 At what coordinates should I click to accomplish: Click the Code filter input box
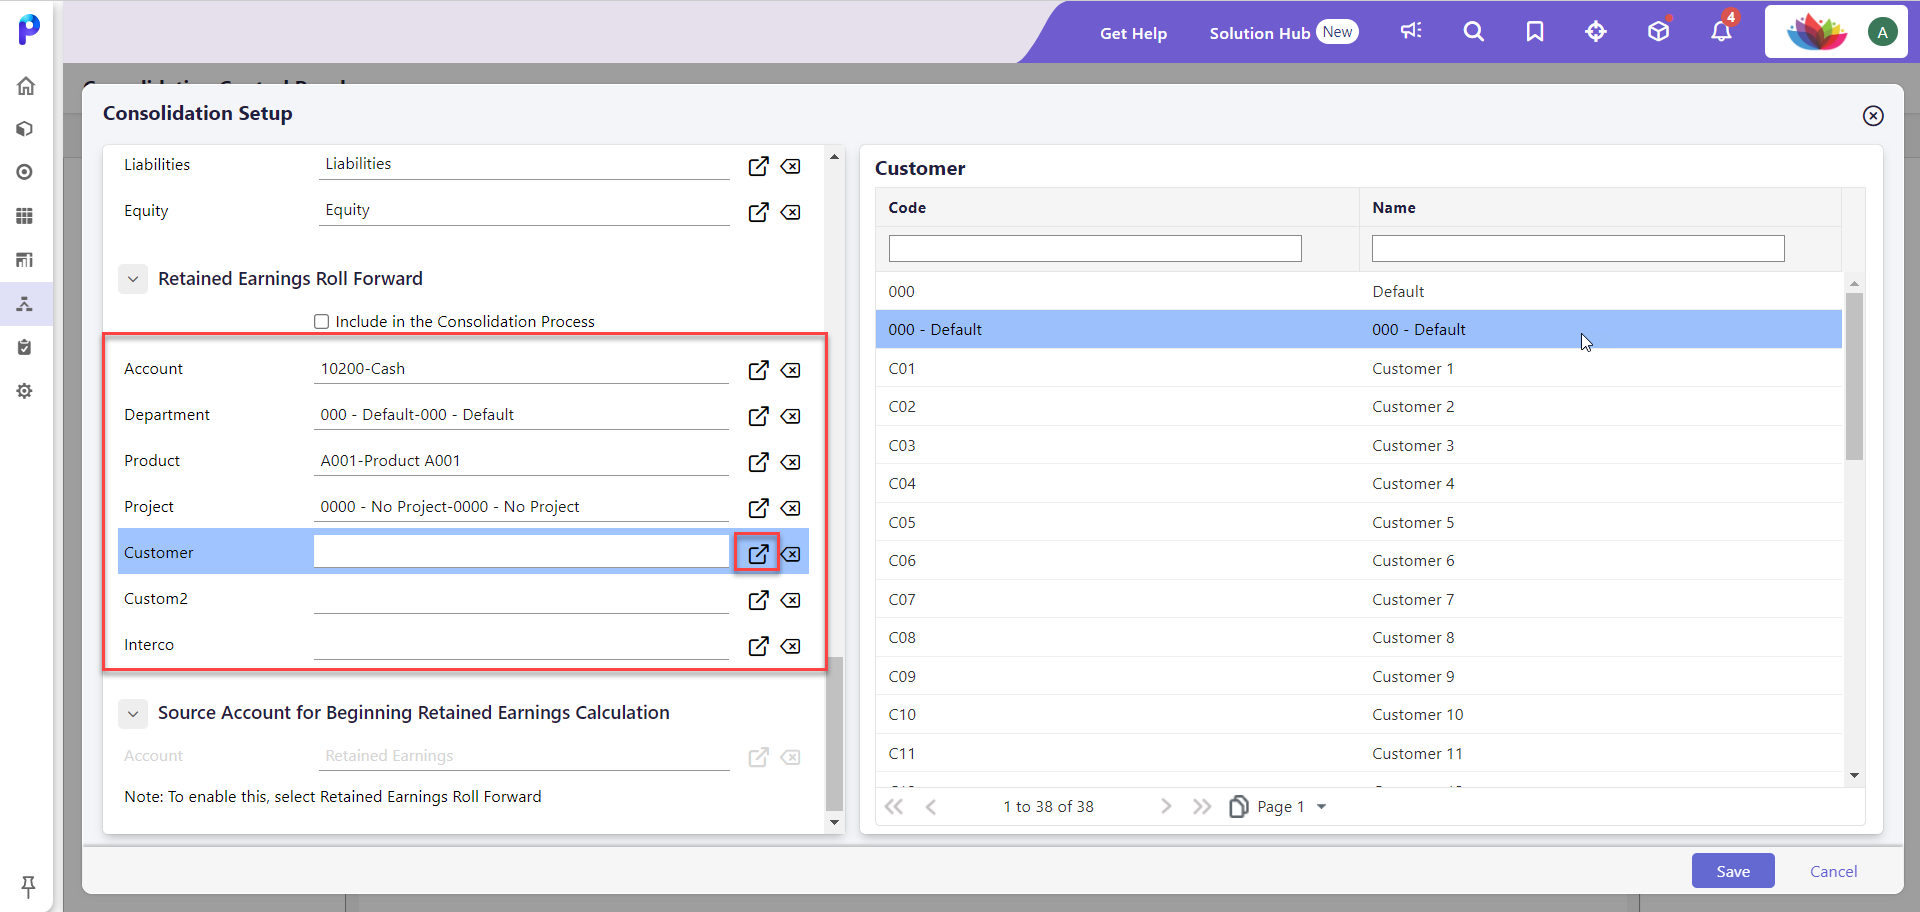tap(1095, 249)
